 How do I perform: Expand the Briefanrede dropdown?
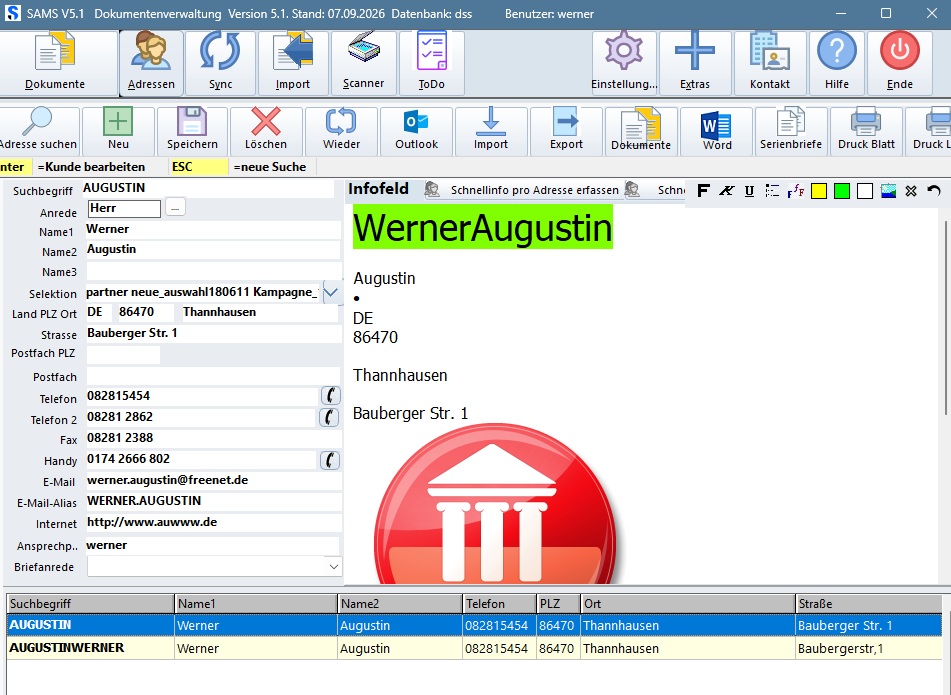click(334, 566)
